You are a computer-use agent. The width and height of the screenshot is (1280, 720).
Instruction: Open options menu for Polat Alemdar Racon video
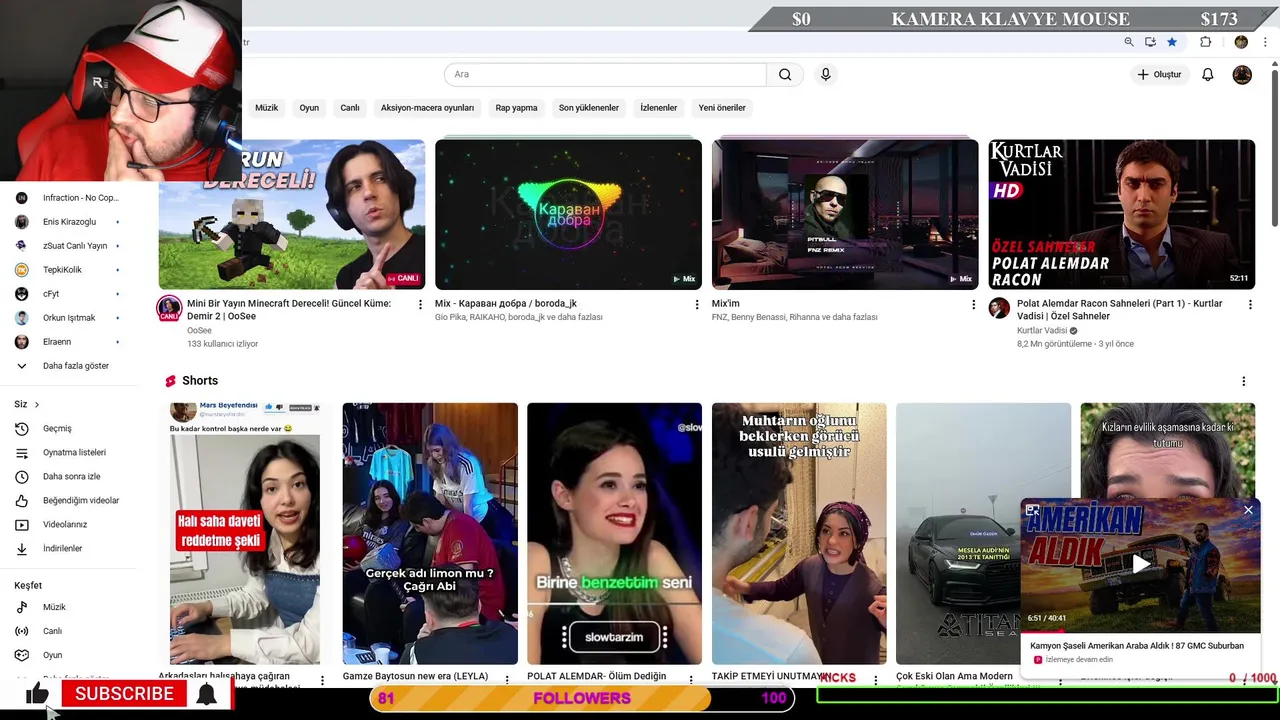click(x=1250, y=304)
